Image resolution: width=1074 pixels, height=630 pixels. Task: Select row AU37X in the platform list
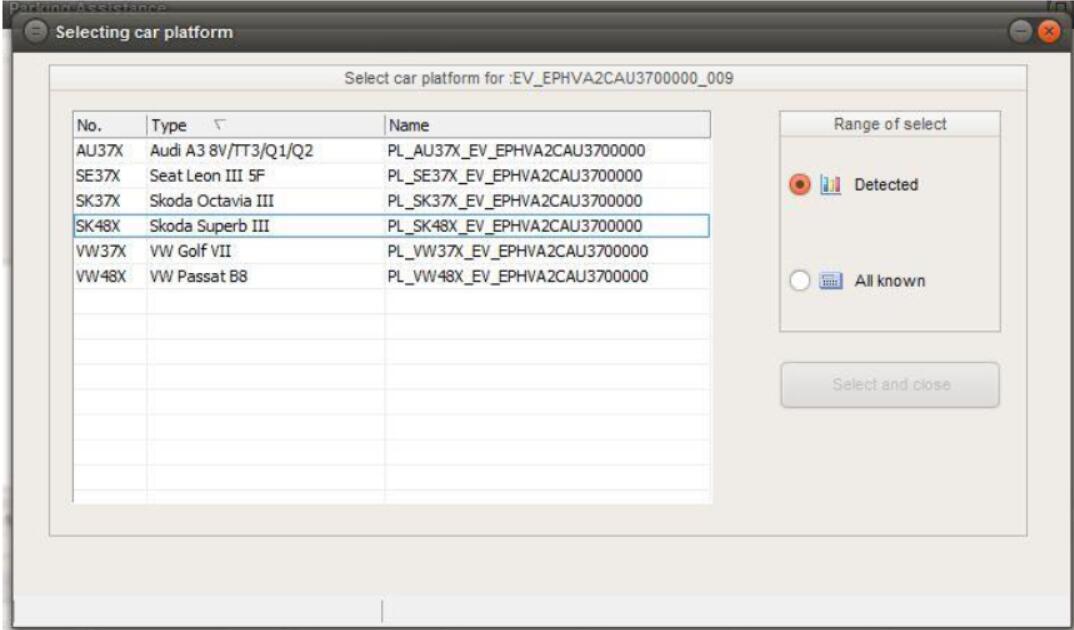coord(391,151)
